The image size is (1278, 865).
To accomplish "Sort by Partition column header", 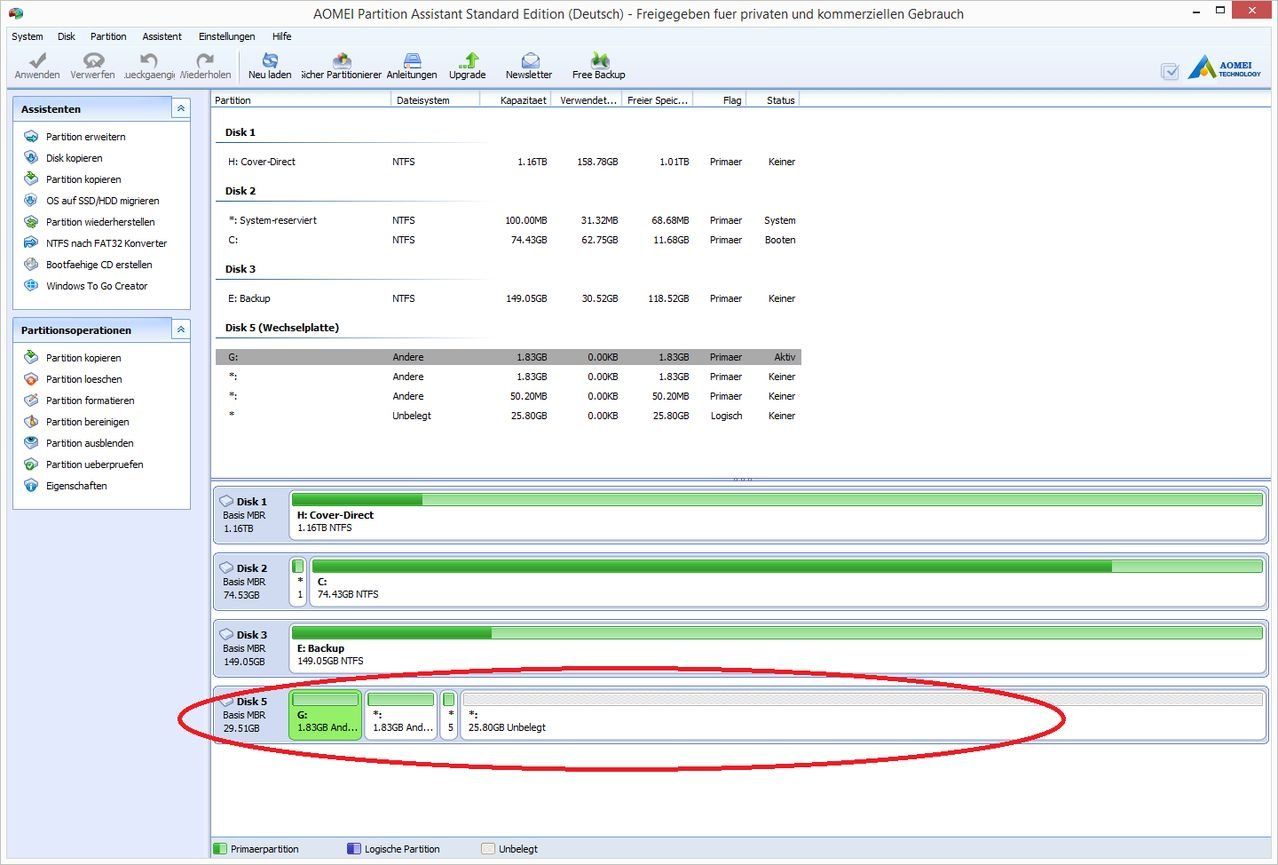I will pyautogui.click(x=301, y=100).
